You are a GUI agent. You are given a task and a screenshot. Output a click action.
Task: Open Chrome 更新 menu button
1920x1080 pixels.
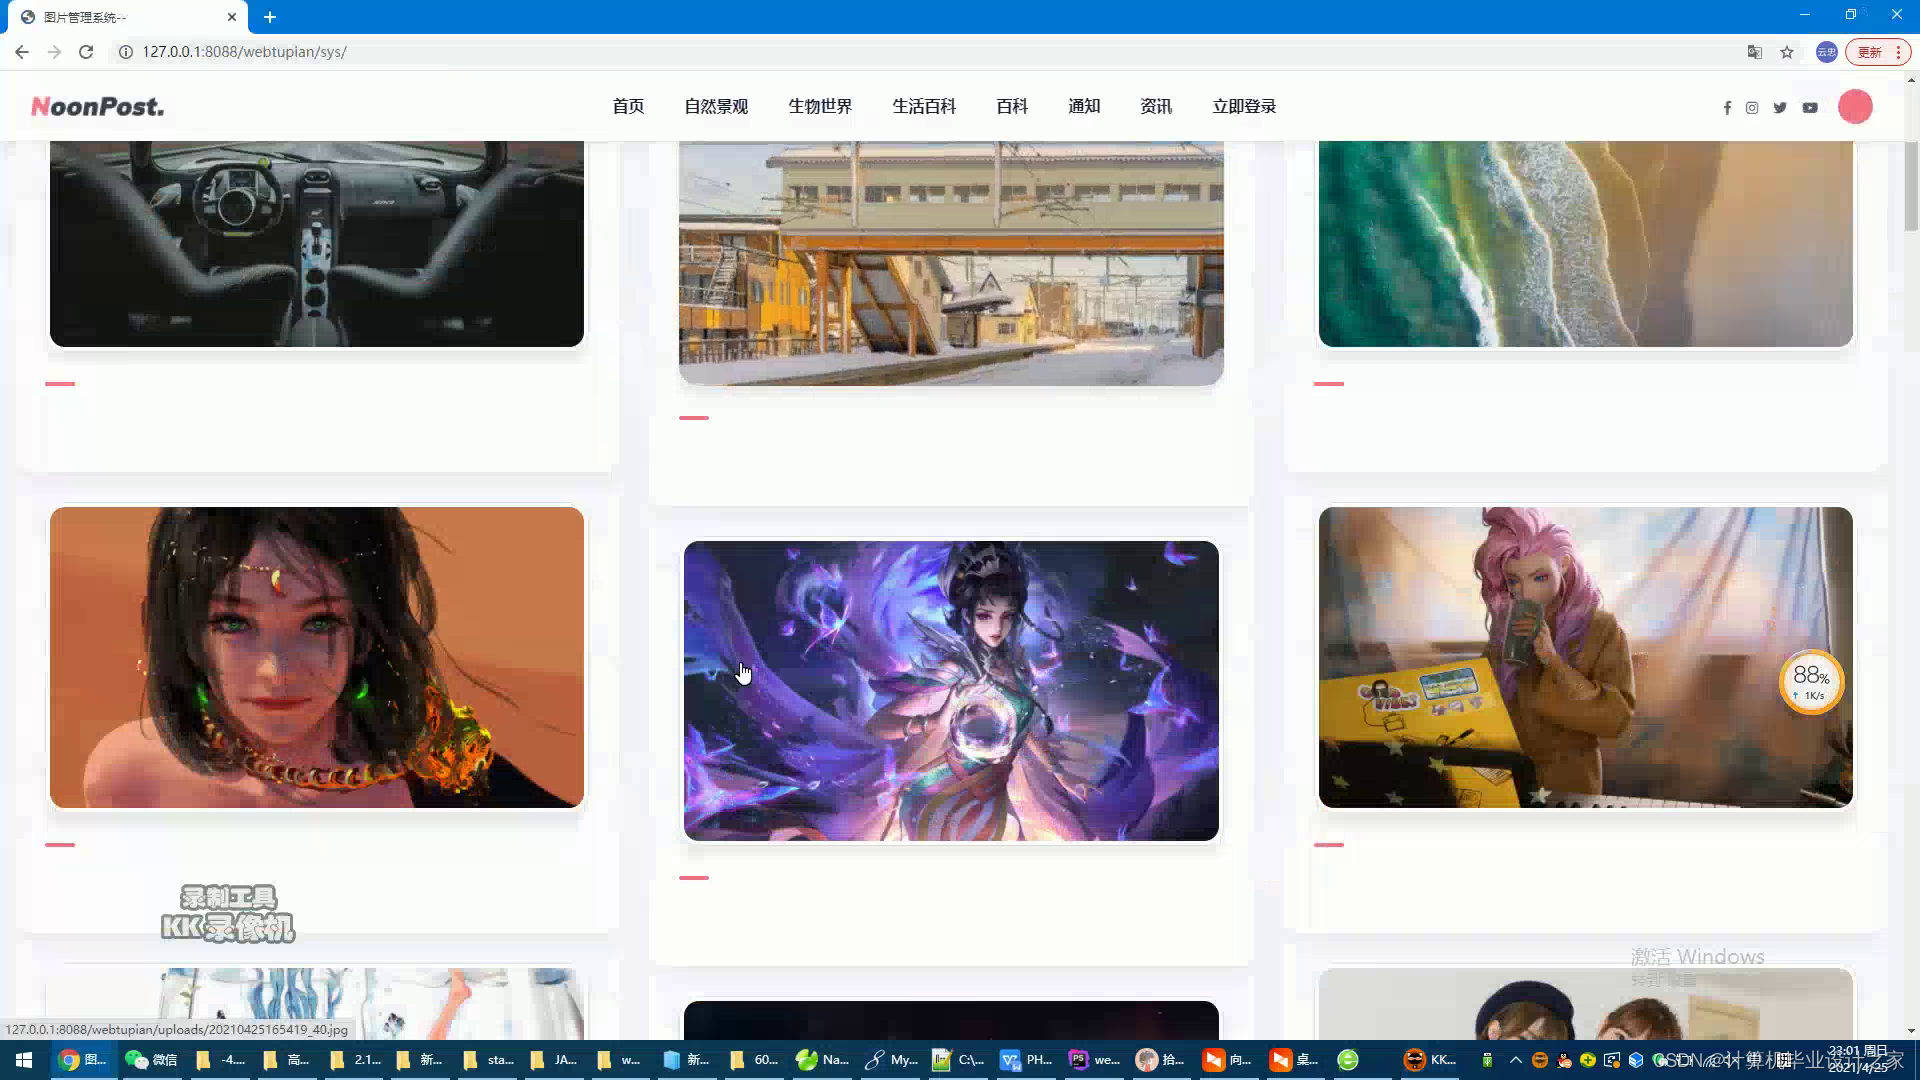click(1878, 52)
